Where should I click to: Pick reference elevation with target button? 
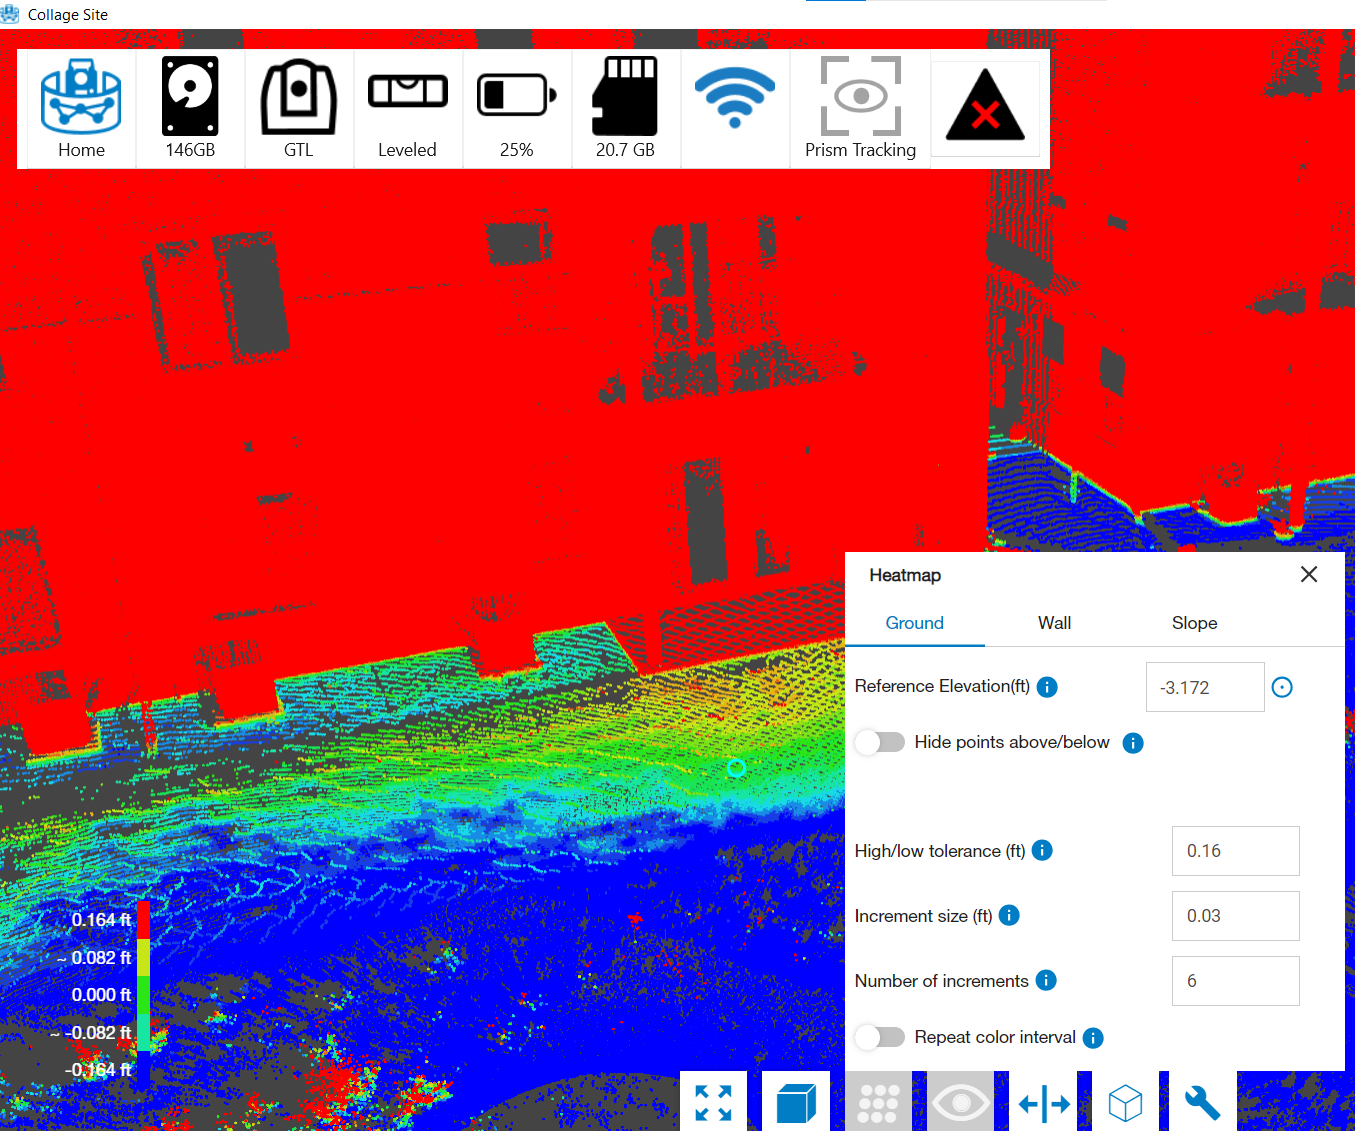(1282, 687)
